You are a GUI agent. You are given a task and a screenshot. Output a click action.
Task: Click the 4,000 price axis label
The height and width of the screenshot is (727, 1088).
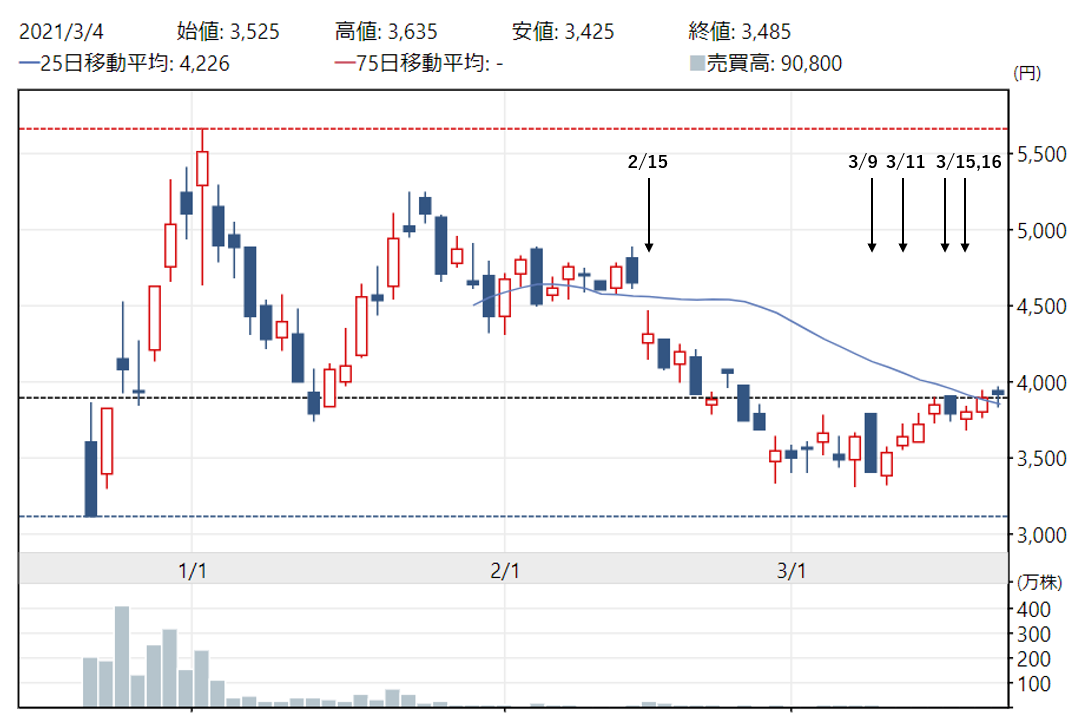[1042, 383]
